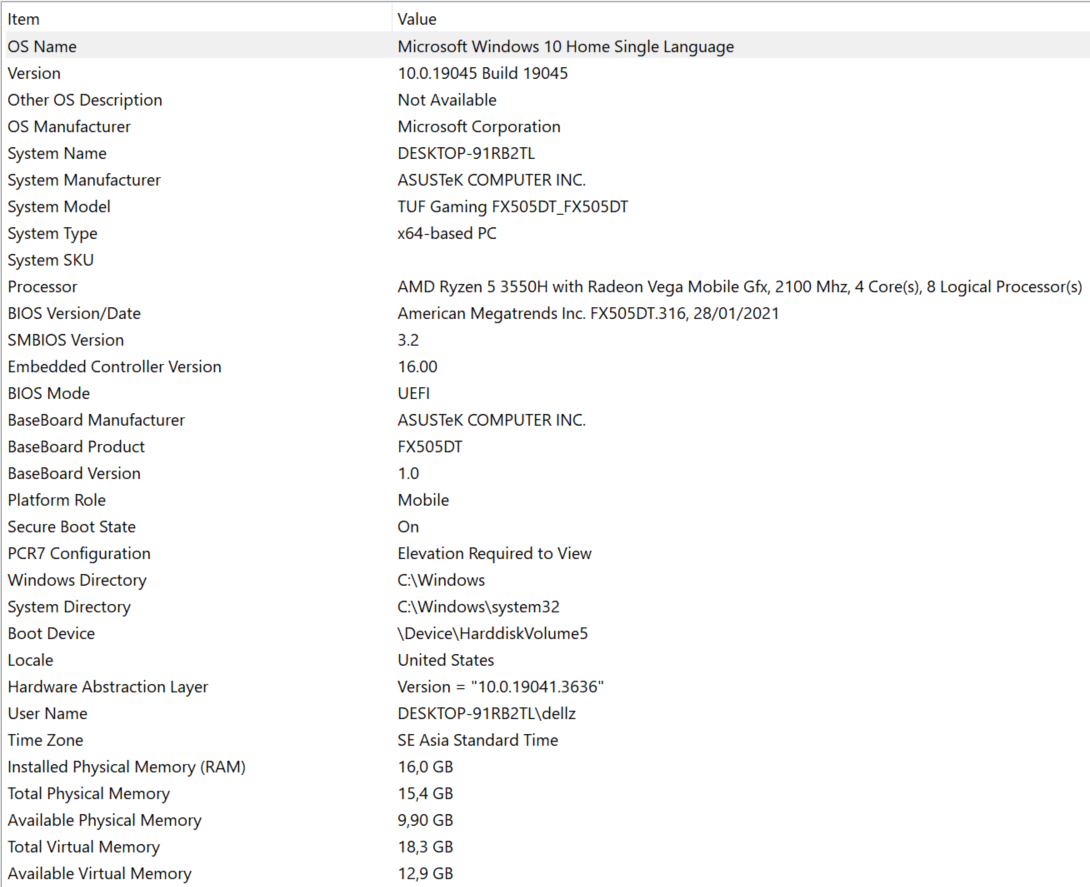This screenshot has width=1090, height=887.
Task: Select the BIOS Mode UEFI row
Action: [x=200, y=393]
